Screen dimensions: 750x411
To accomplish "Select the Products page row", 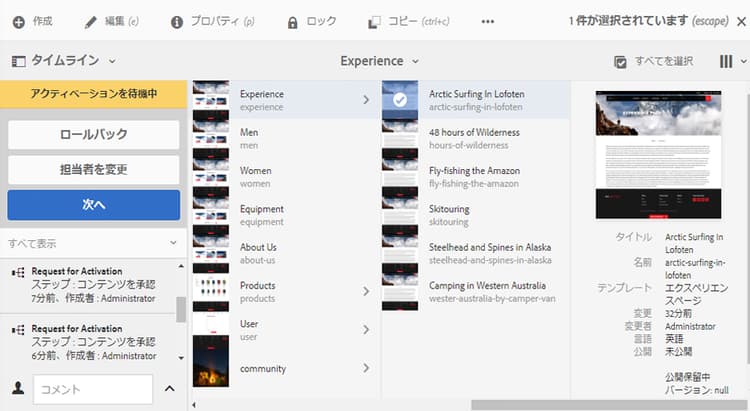I will click(x=286, y=291).
